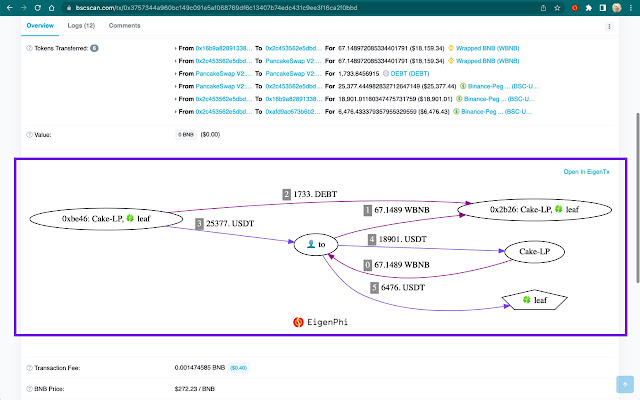Open the user profile avatar
Viewport: 640px width, 400px height.
[617, 8]
